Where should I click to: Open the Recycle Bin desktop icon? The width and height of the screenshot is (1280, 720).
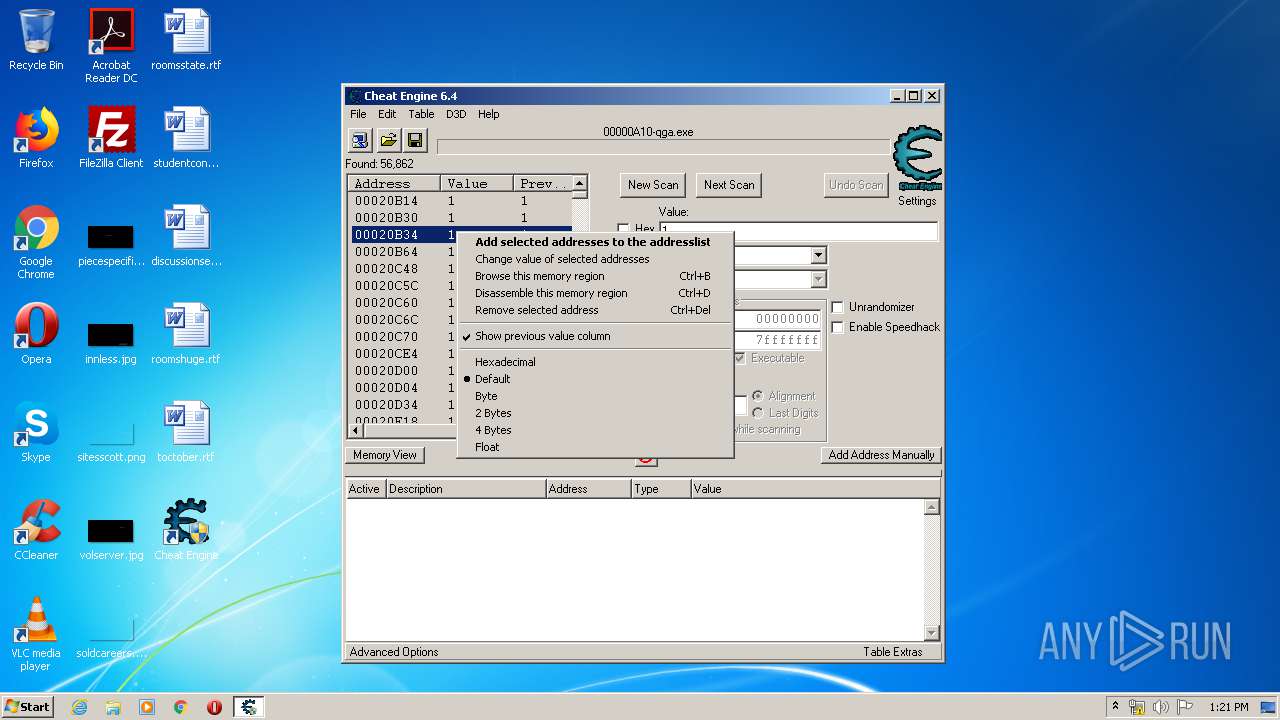(x=36, y=40)
